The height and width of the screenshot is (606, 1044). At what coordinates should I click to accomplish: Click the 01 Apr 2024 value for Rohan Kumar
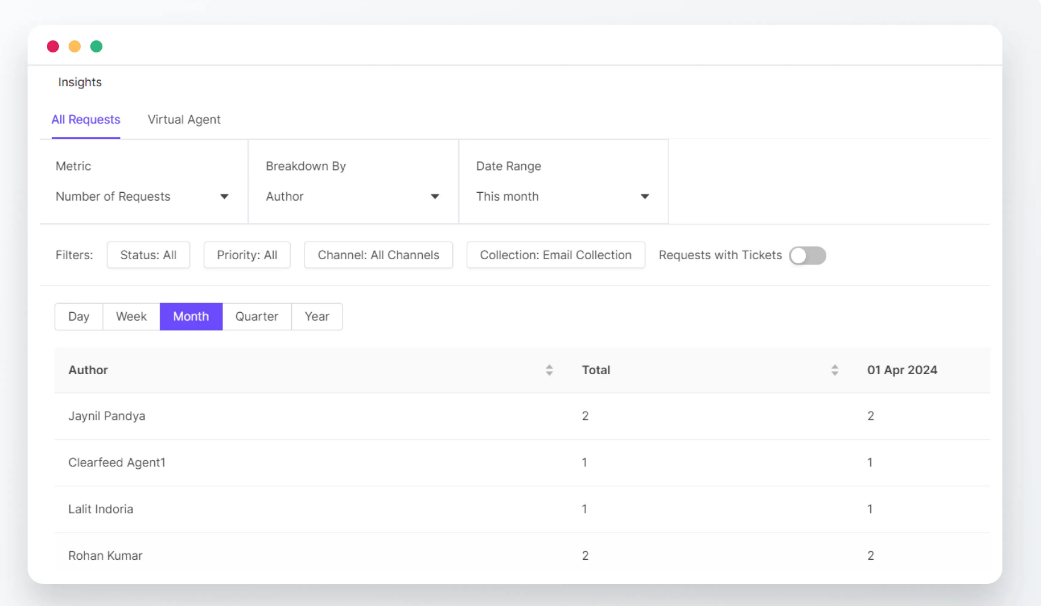point(871,556)
